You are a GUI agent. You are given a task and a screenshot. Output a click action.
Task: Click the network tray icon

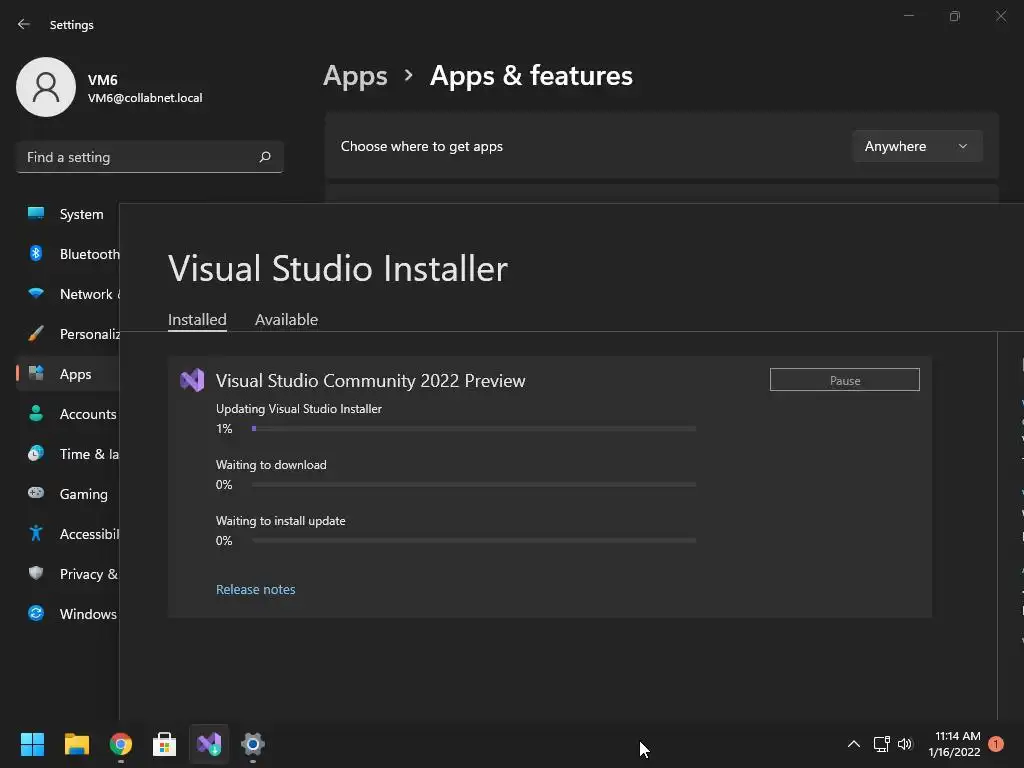pos(881,744)
